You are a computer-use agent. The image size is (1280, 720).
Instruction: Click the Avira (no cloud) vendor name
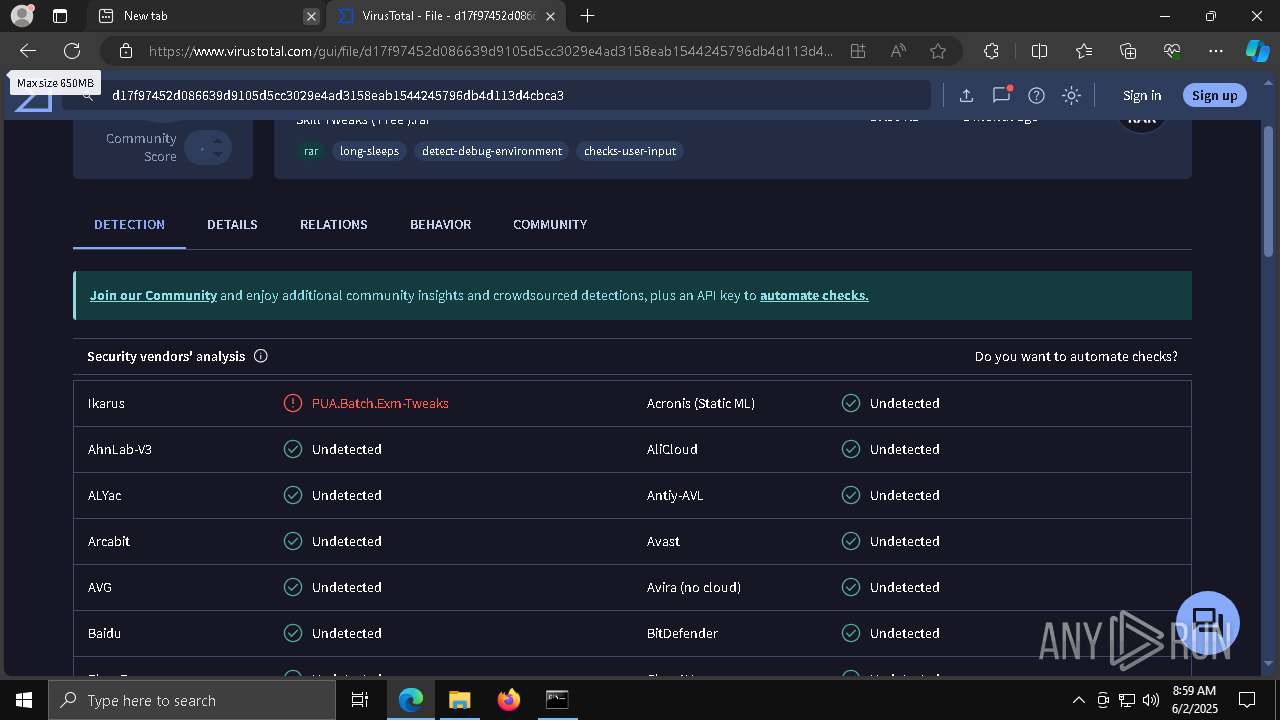click(x=694, y=587)
